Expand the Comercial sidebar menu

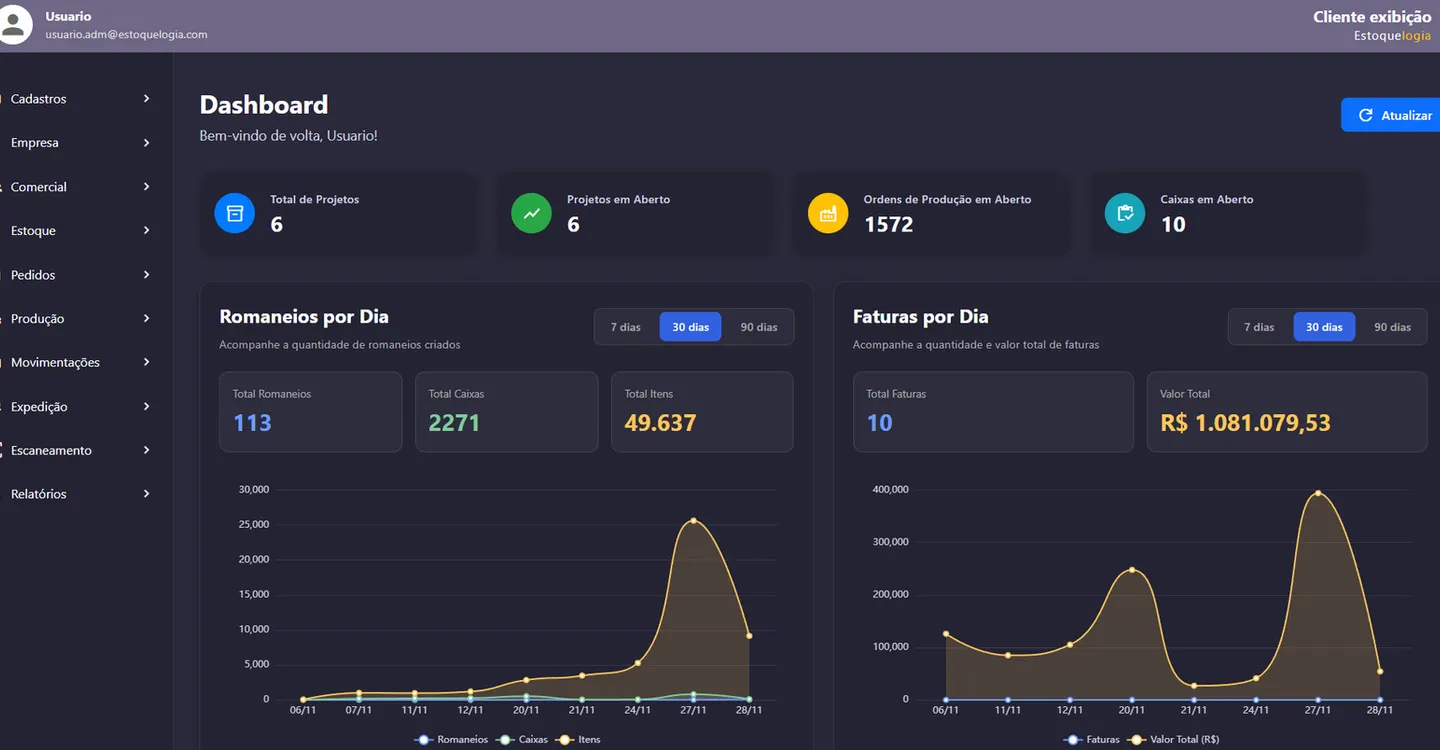coord(80,187)
